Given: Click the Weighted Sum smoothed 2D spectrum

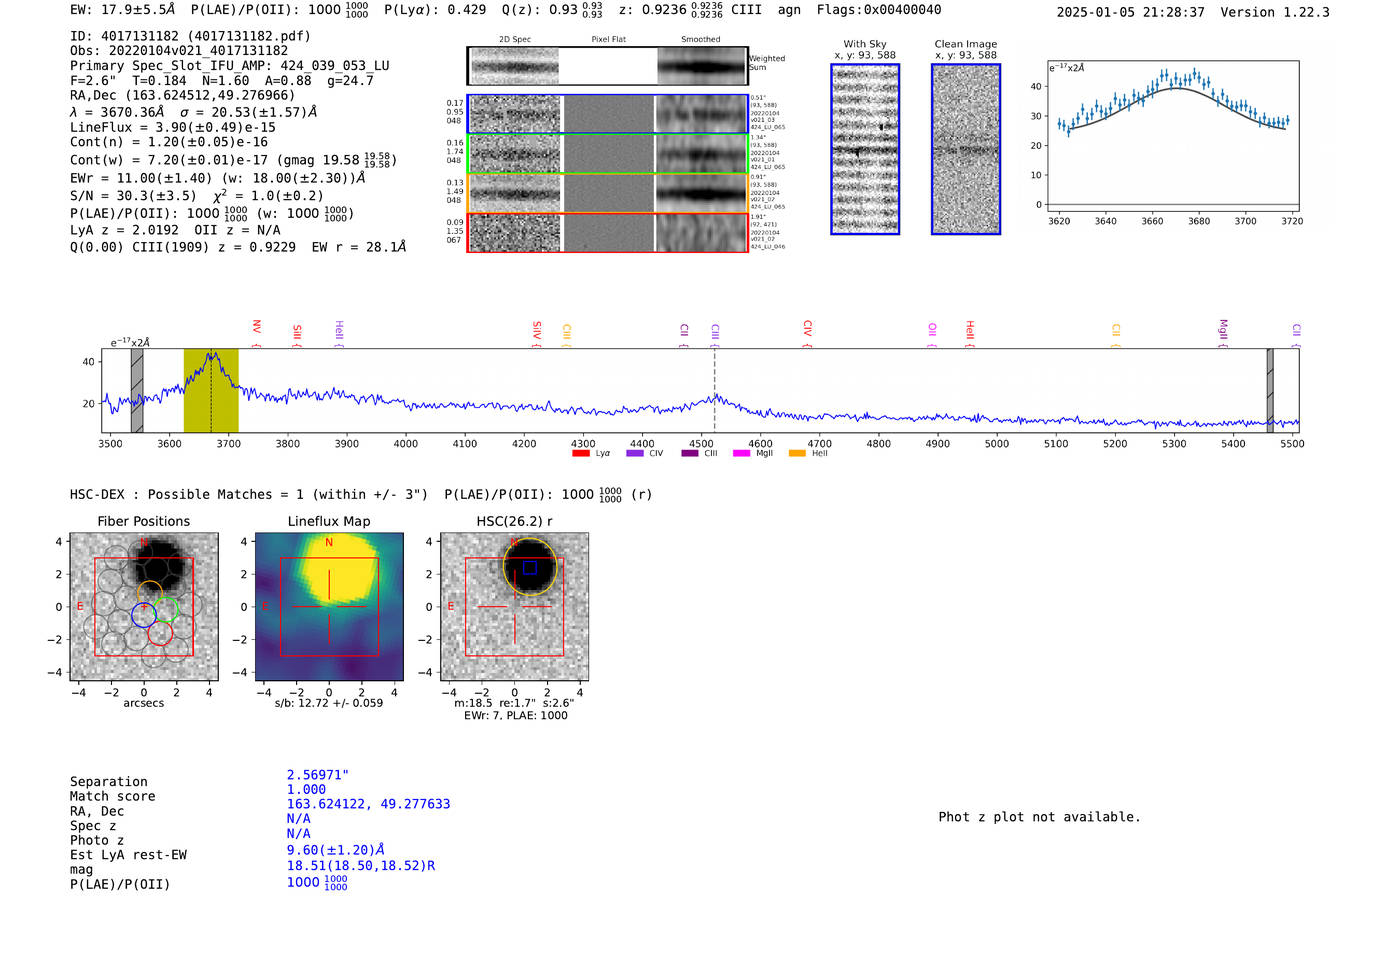Looking at the screenshot, I should (702, 67).
